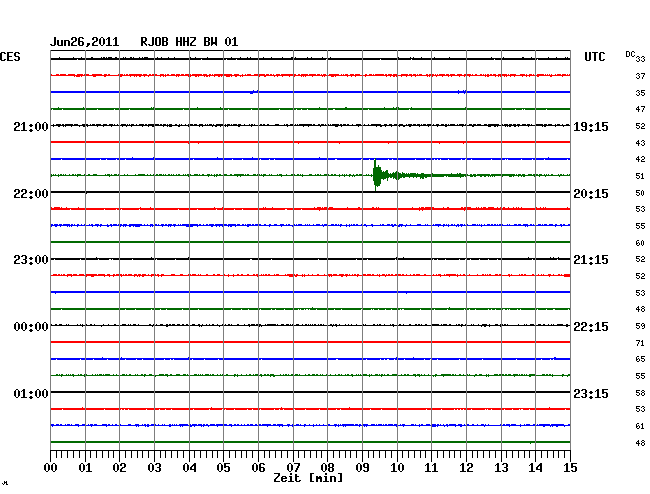The height and width of the screenshot is (494, 650).
Task: Click DC value 61
Action: (x=640, y=426)
